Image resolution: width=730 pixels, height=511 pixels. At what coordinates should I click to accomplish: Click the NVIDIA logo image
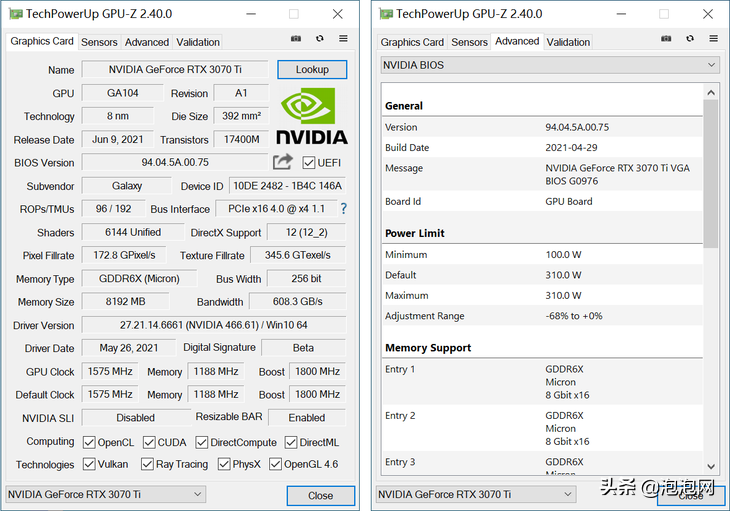coord(312,116)
